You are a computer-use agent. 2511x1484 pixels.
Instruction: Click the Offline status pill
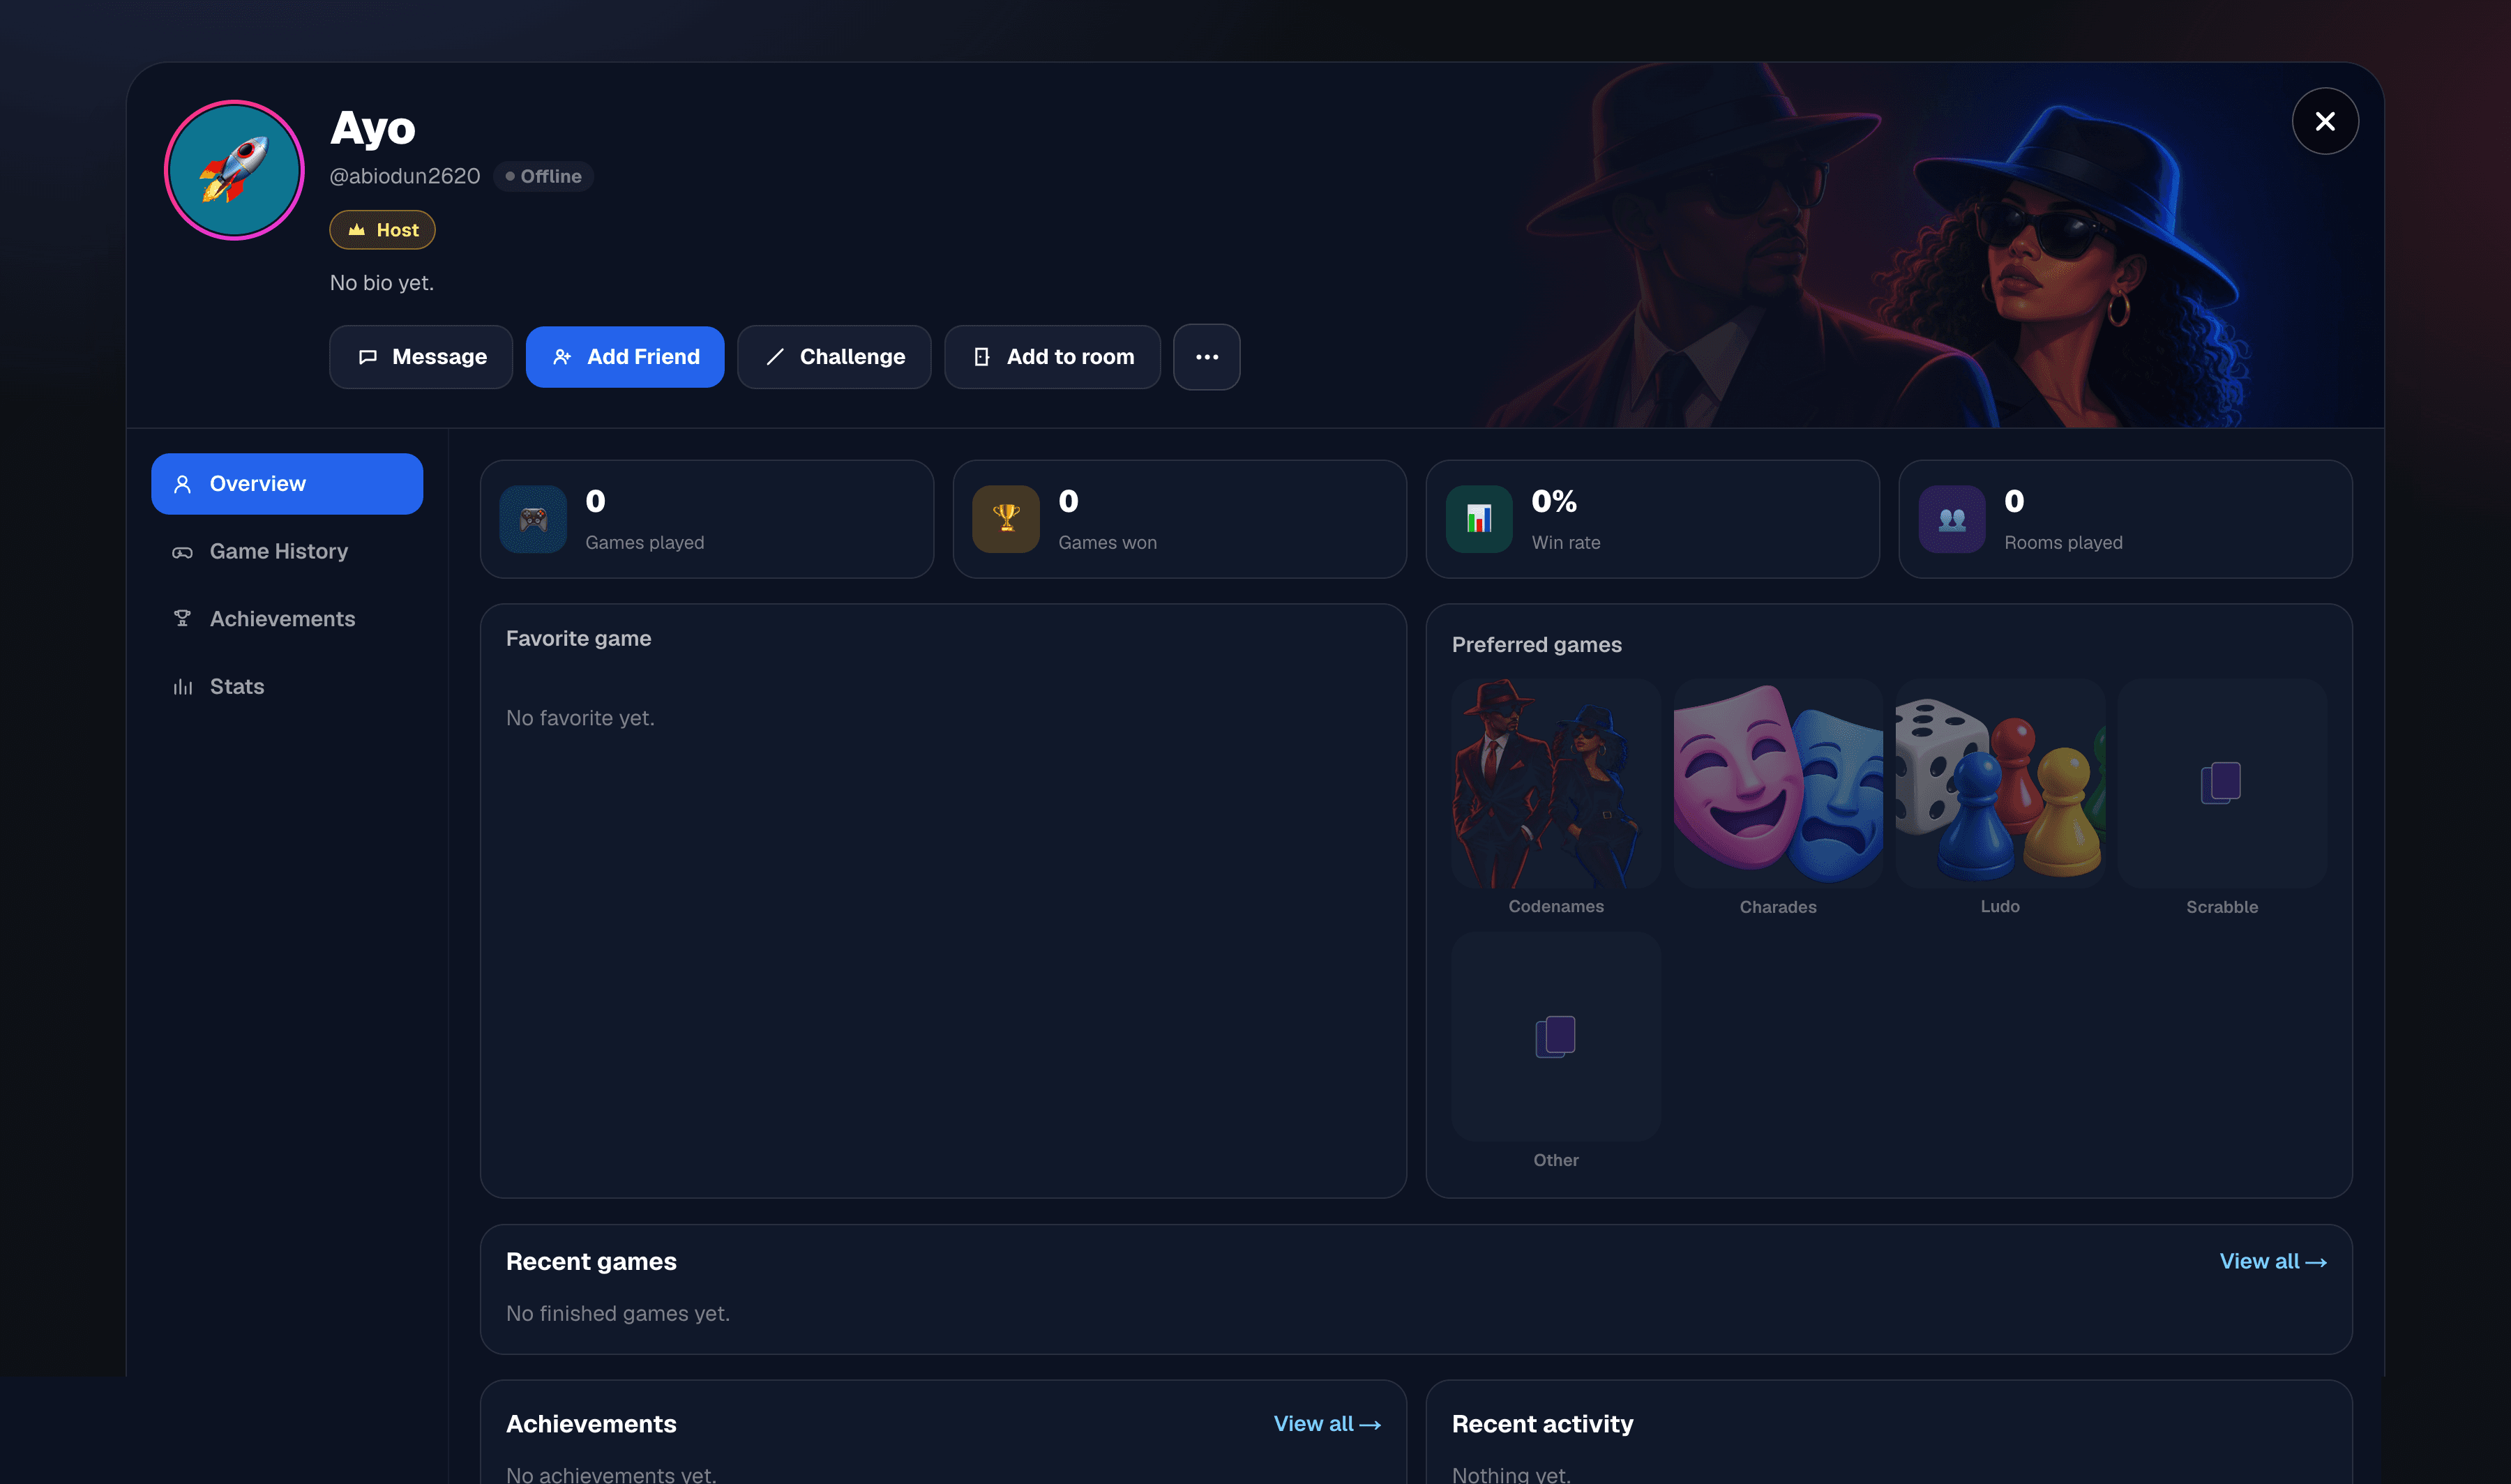[543, 176]
